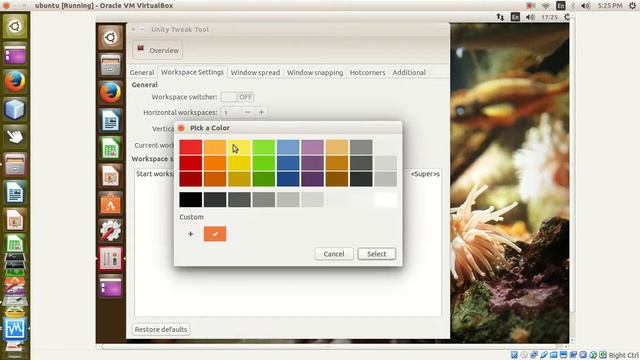Viewport: 640px width, 360px height.
Task: Open Ubuntu Software Center in the inner launcher
Action: (x=110, y=204)
